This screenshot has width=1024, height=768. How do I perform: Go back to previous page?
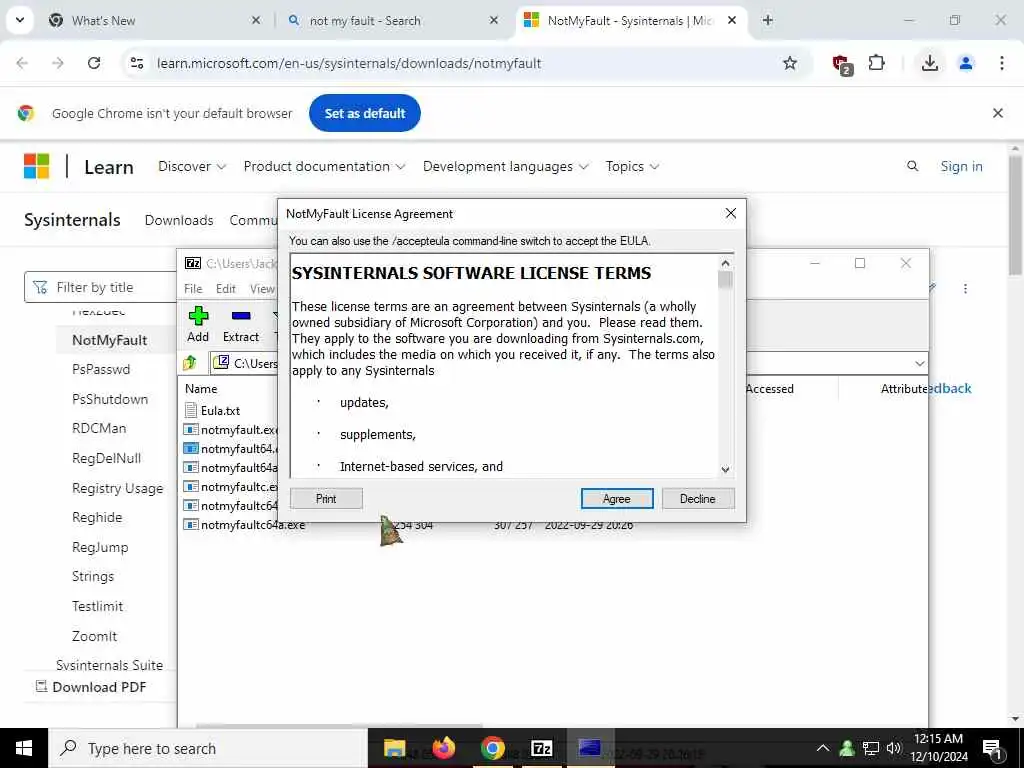click(22, 63)
